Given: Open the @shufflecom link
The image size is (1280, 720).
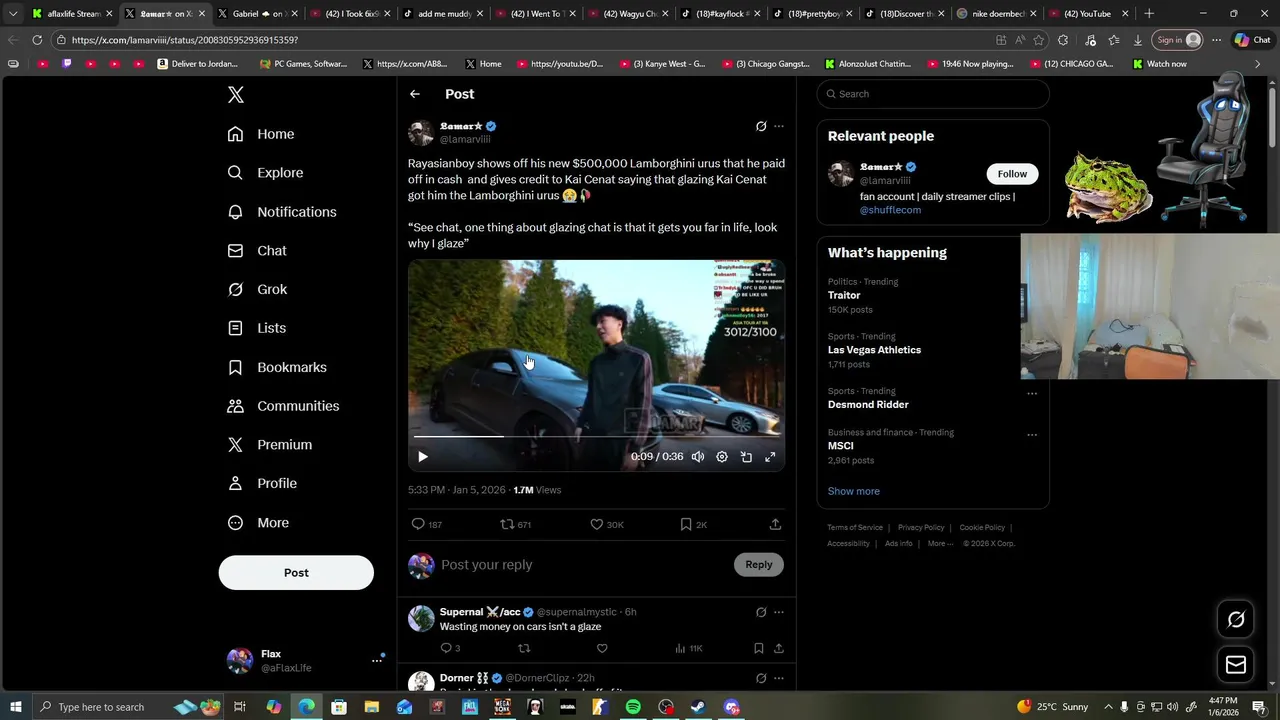Looking at the screenshot, I should point(890,210).
